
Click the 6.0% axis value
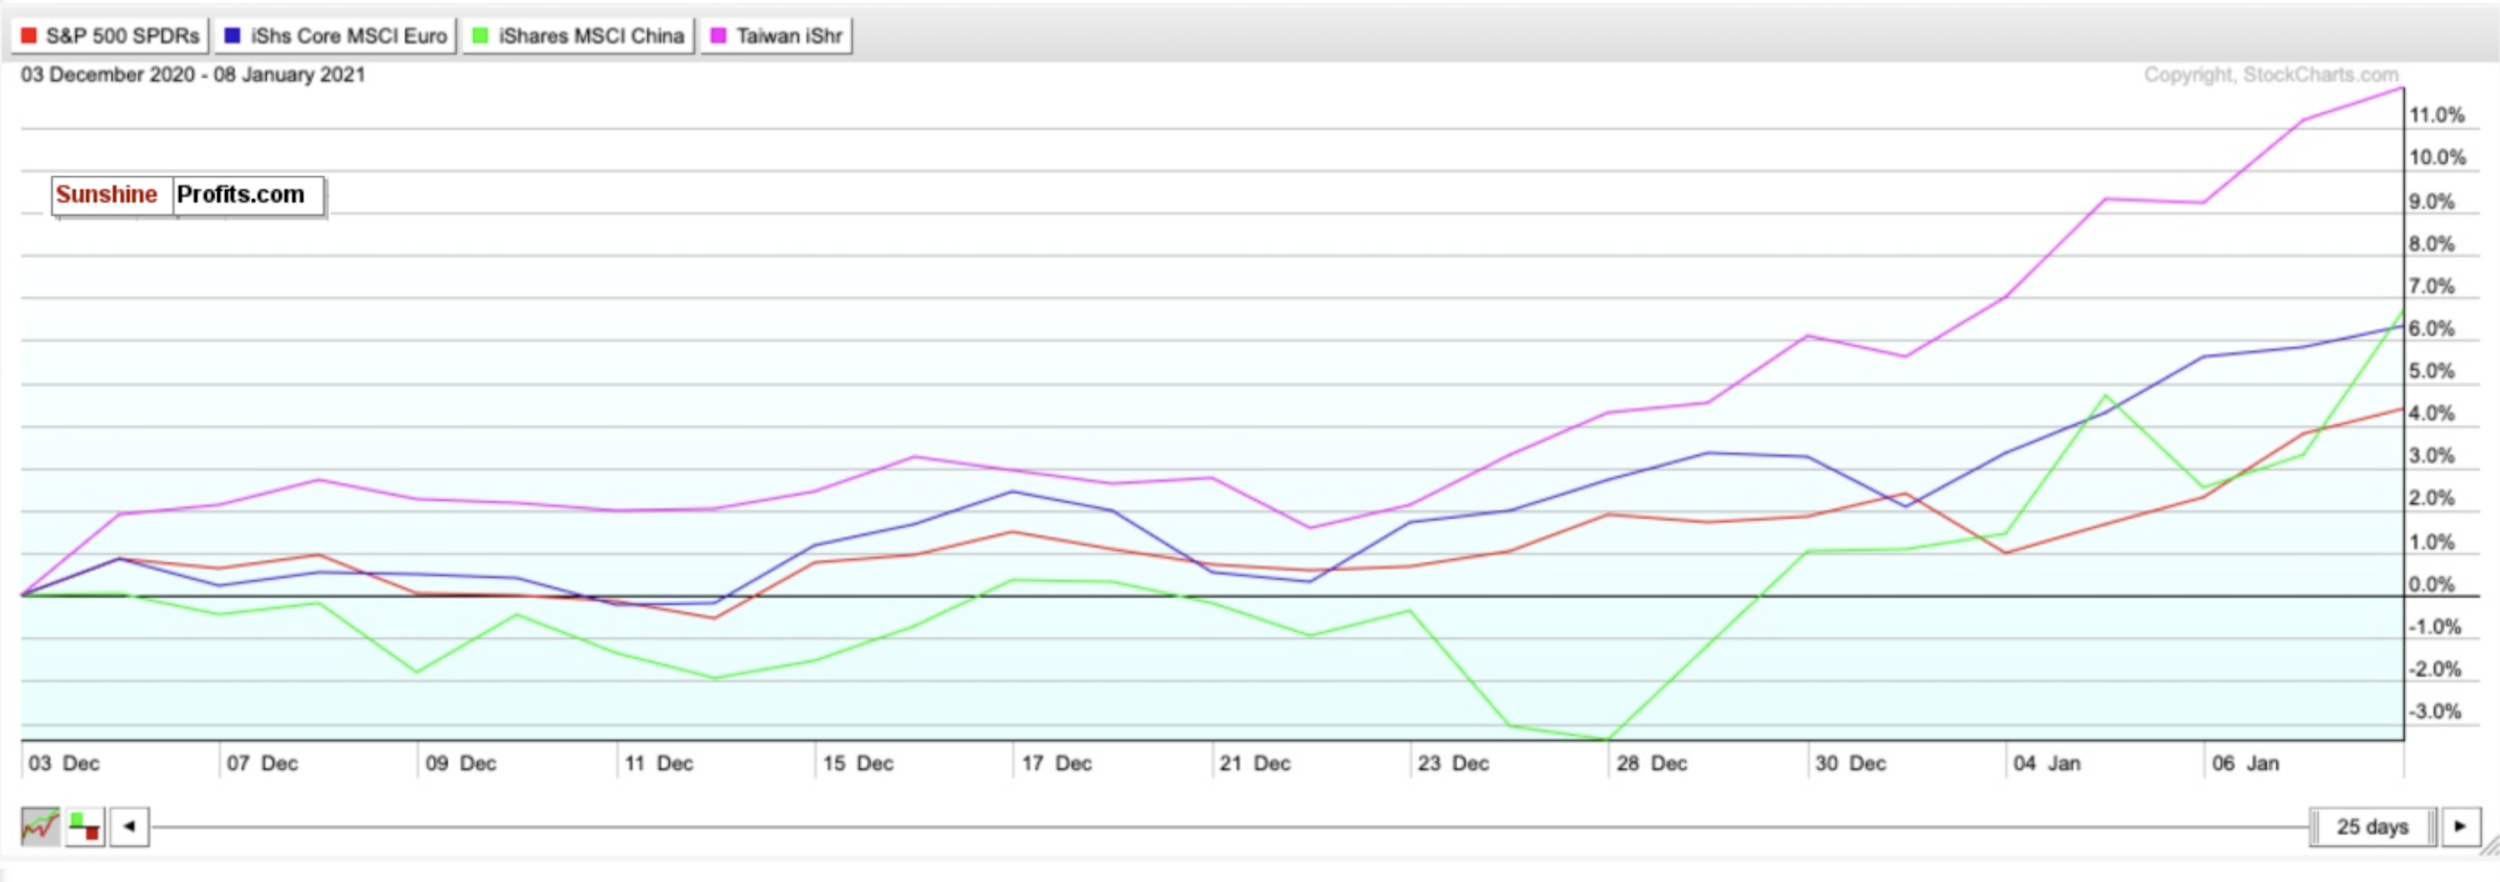(2432, 329)
